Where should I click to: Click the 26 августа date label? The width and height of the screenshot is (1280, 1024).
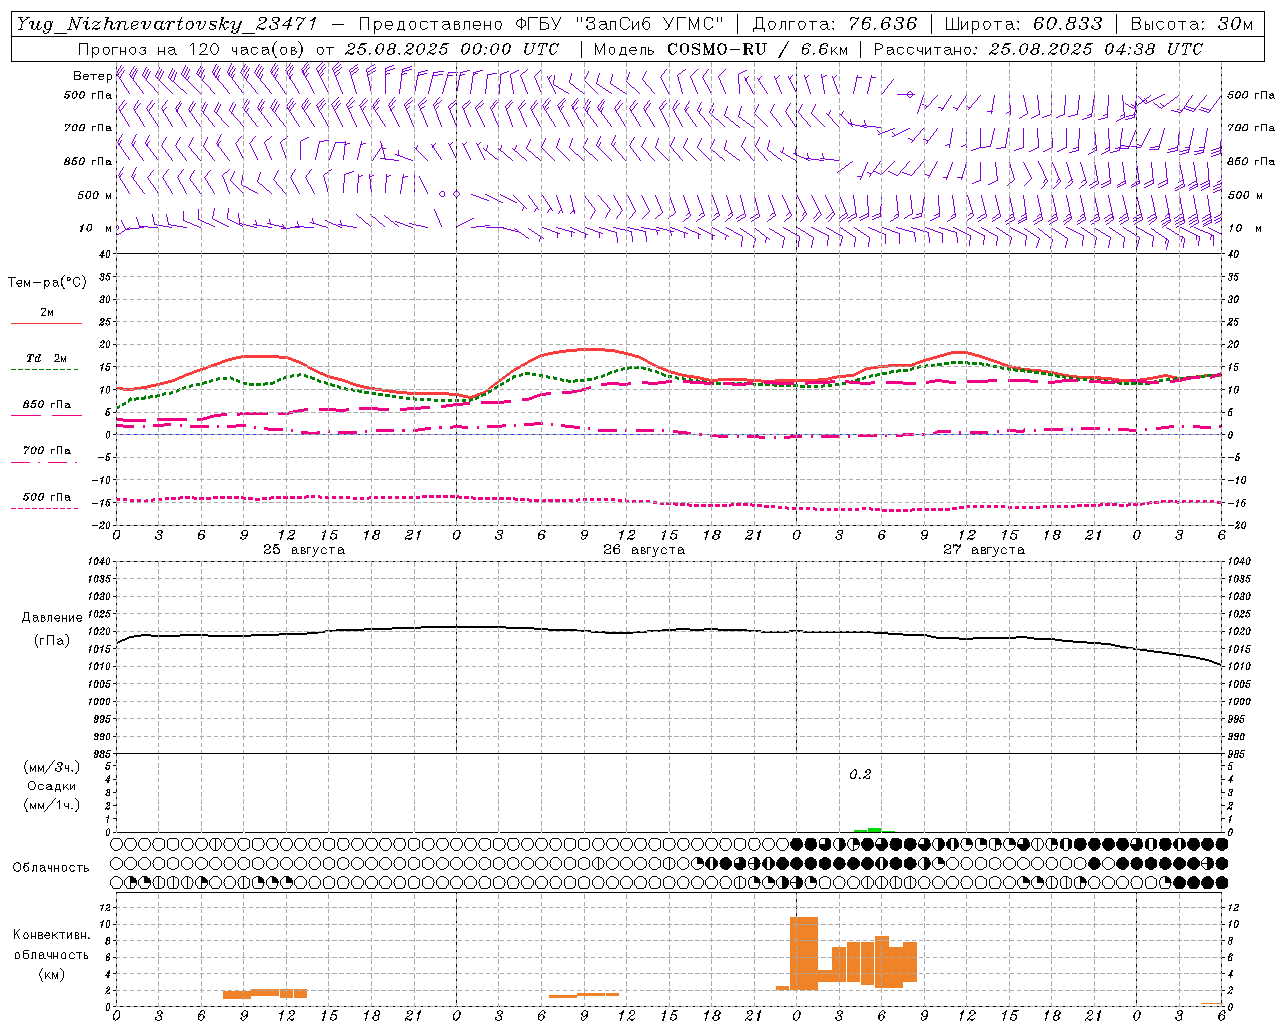point(644,550)
